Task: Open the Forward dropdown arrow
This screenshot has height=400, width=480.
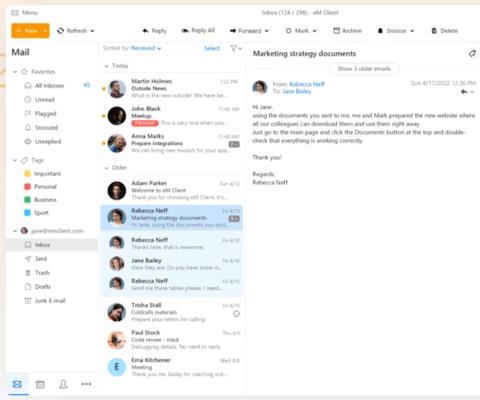Action: pos(267,31)
